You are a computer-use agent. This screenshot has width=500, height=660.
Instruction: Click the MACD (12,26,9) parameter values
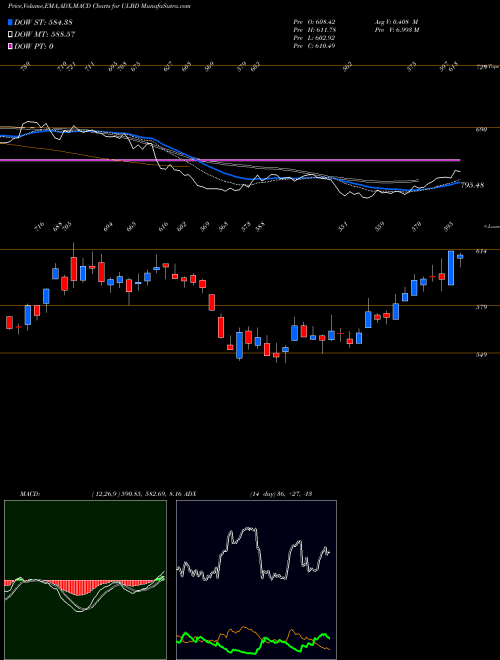pyautogui.click(x=137, y=493)
